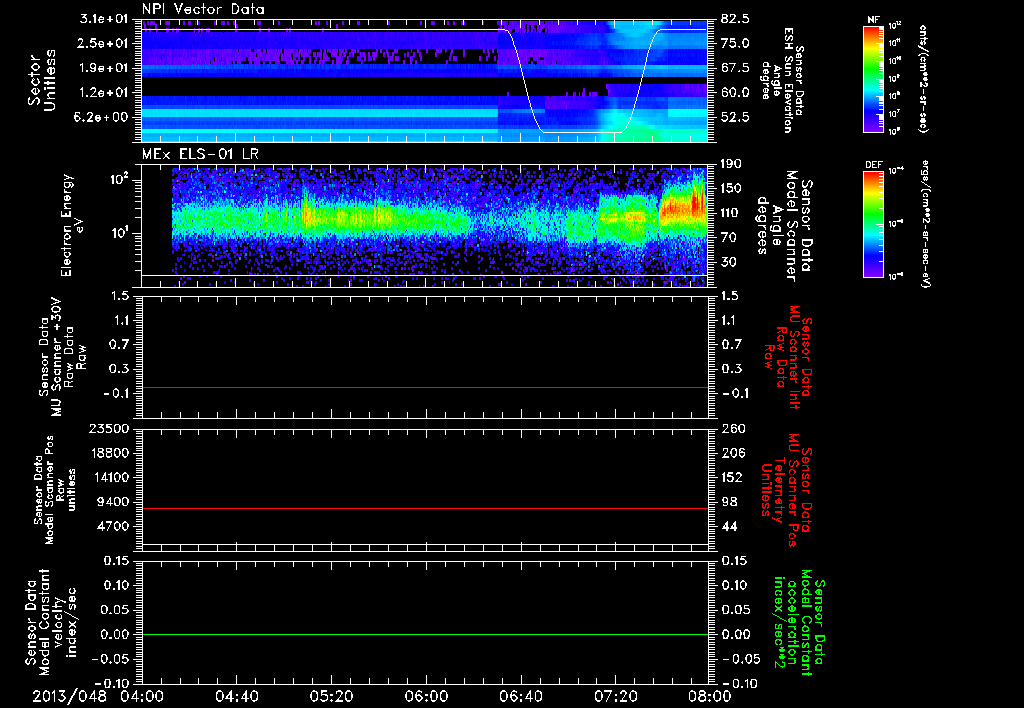Click the 110 scanner angle tick

pyautogui.click(x=731, y=213)
